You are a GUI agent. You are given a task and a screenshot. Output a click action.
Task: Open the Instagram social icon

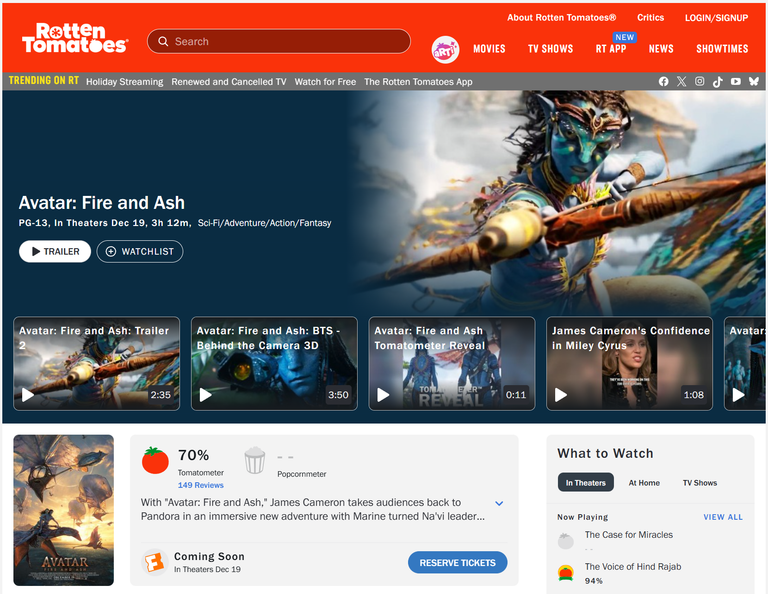[700, 82]
